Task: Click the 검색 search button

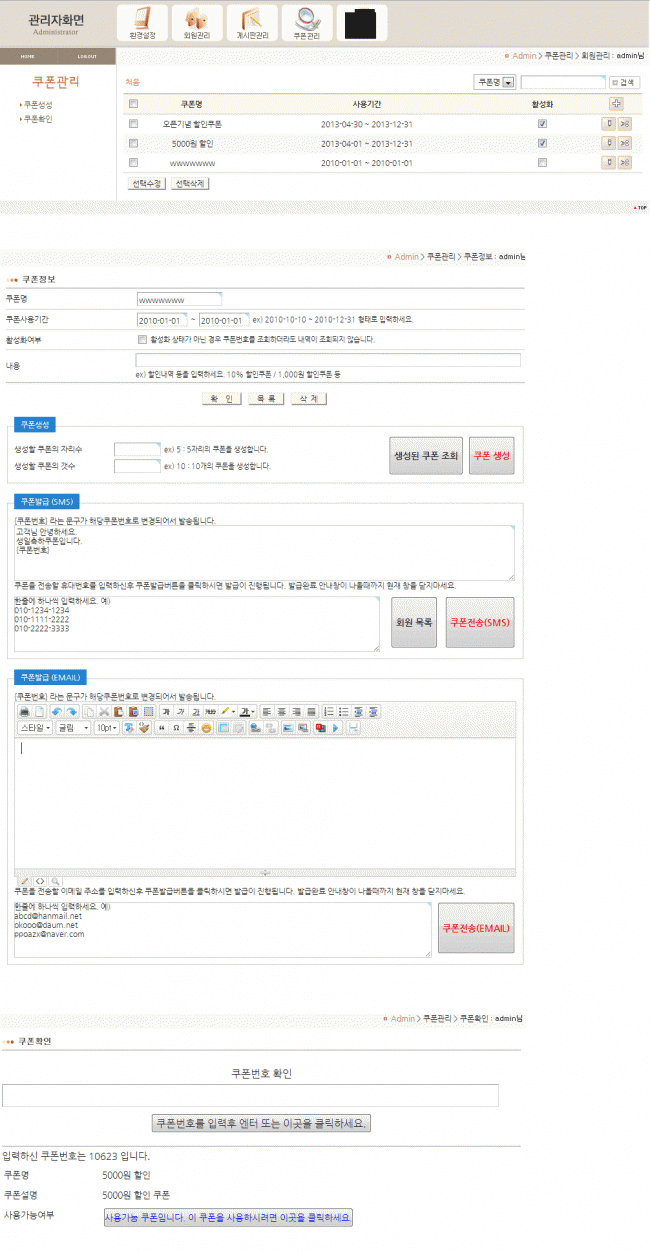Action: pos(624,82)
